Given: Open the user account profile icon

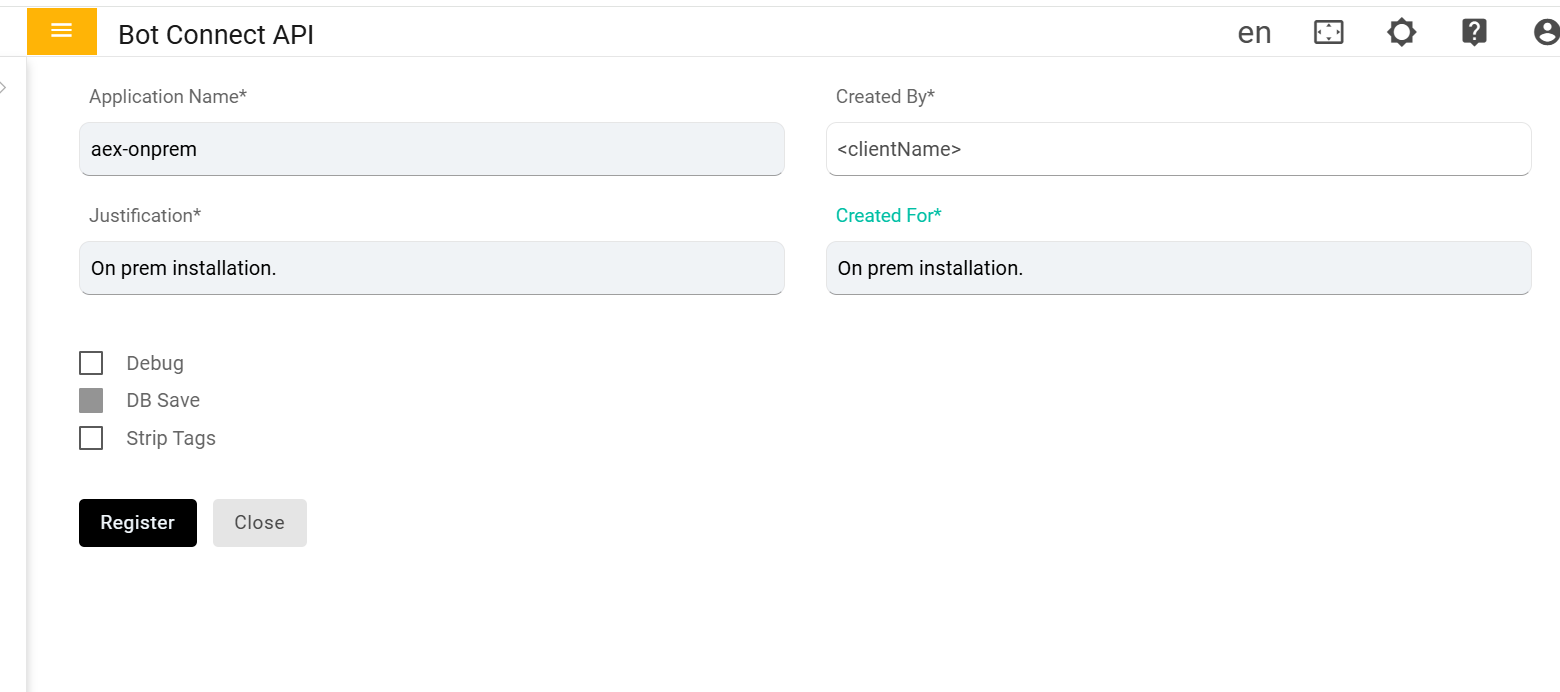Looking at the screenshot, I should (x=1546, y=33).
